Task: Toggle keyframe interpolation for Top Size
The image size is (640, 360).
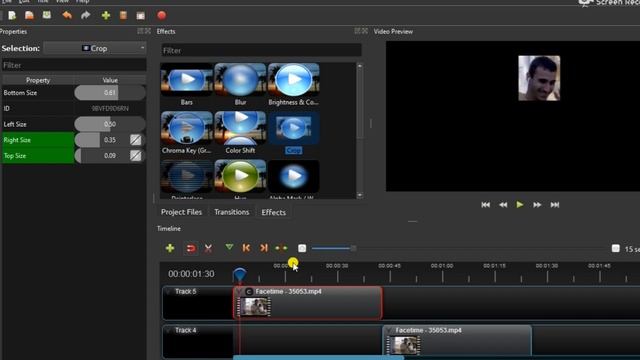Action: click(136, 156)
